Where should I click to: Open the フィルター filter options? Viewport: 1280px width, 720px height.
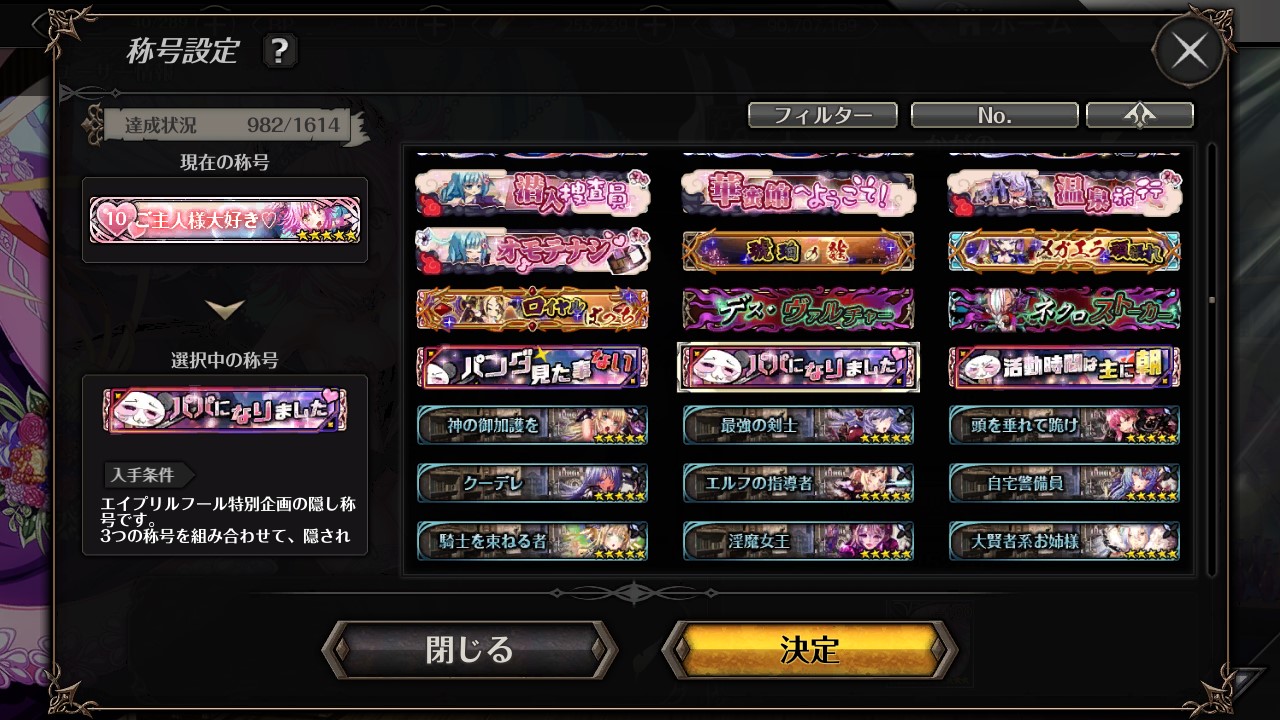coord(823,116)
